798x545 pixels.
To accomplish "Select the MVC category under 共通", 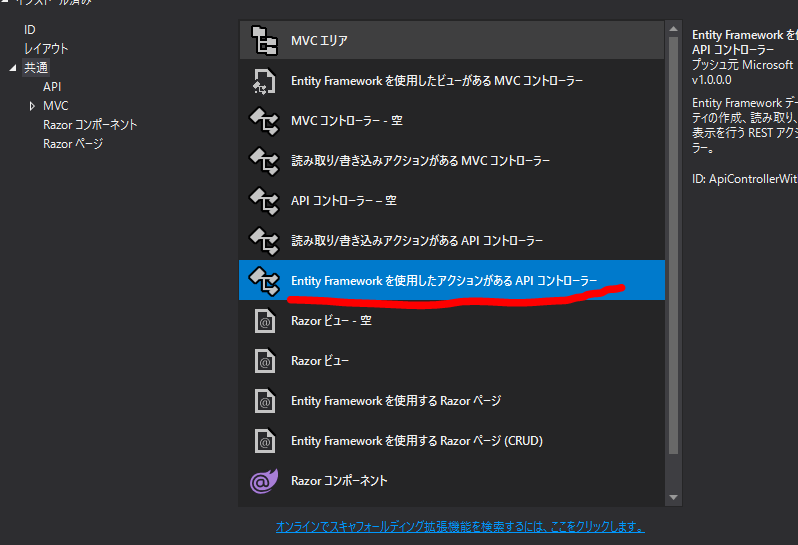I will pos(55,106).
